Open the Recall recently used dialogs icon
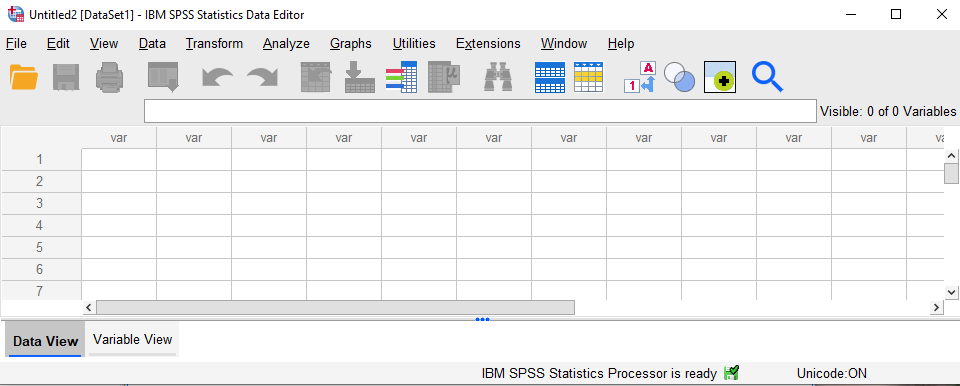The image size is (960, 386). click(163, 77)
